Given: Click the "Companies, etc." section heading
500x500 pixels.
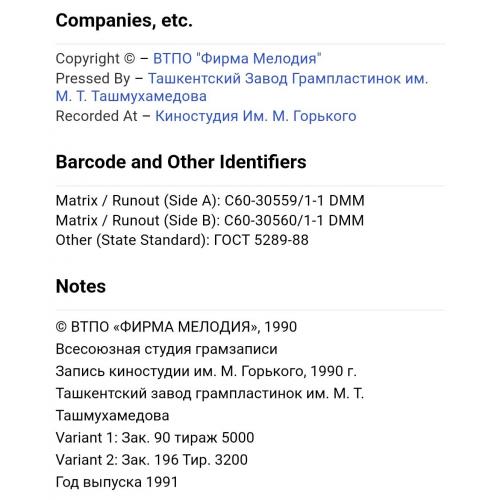Looking at the screenshot, I should pyautogui.click(x=124, y=21).
